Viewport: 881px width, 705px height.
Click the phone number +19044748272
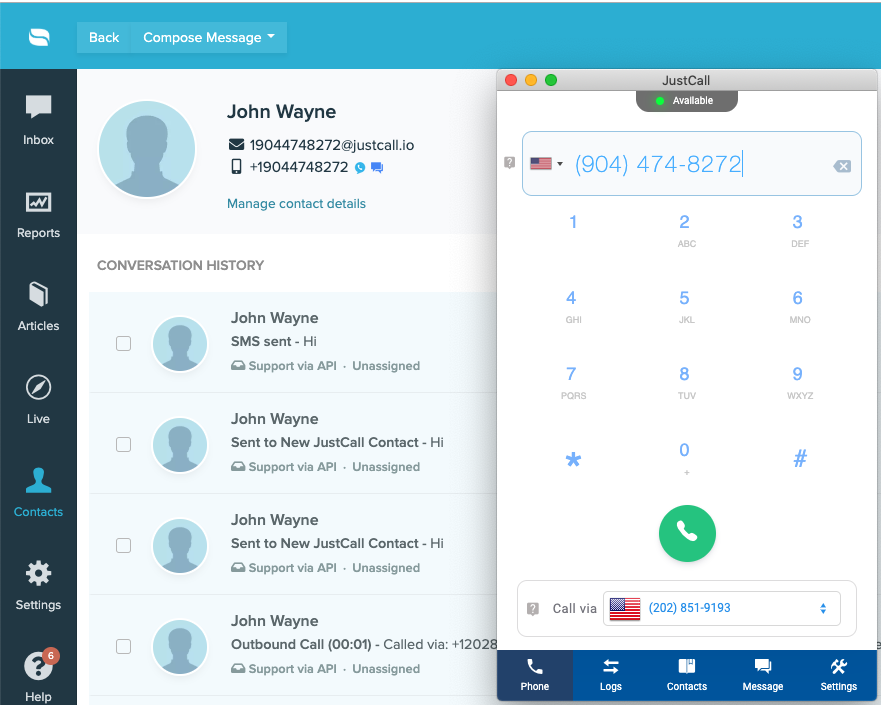(299, 167)
